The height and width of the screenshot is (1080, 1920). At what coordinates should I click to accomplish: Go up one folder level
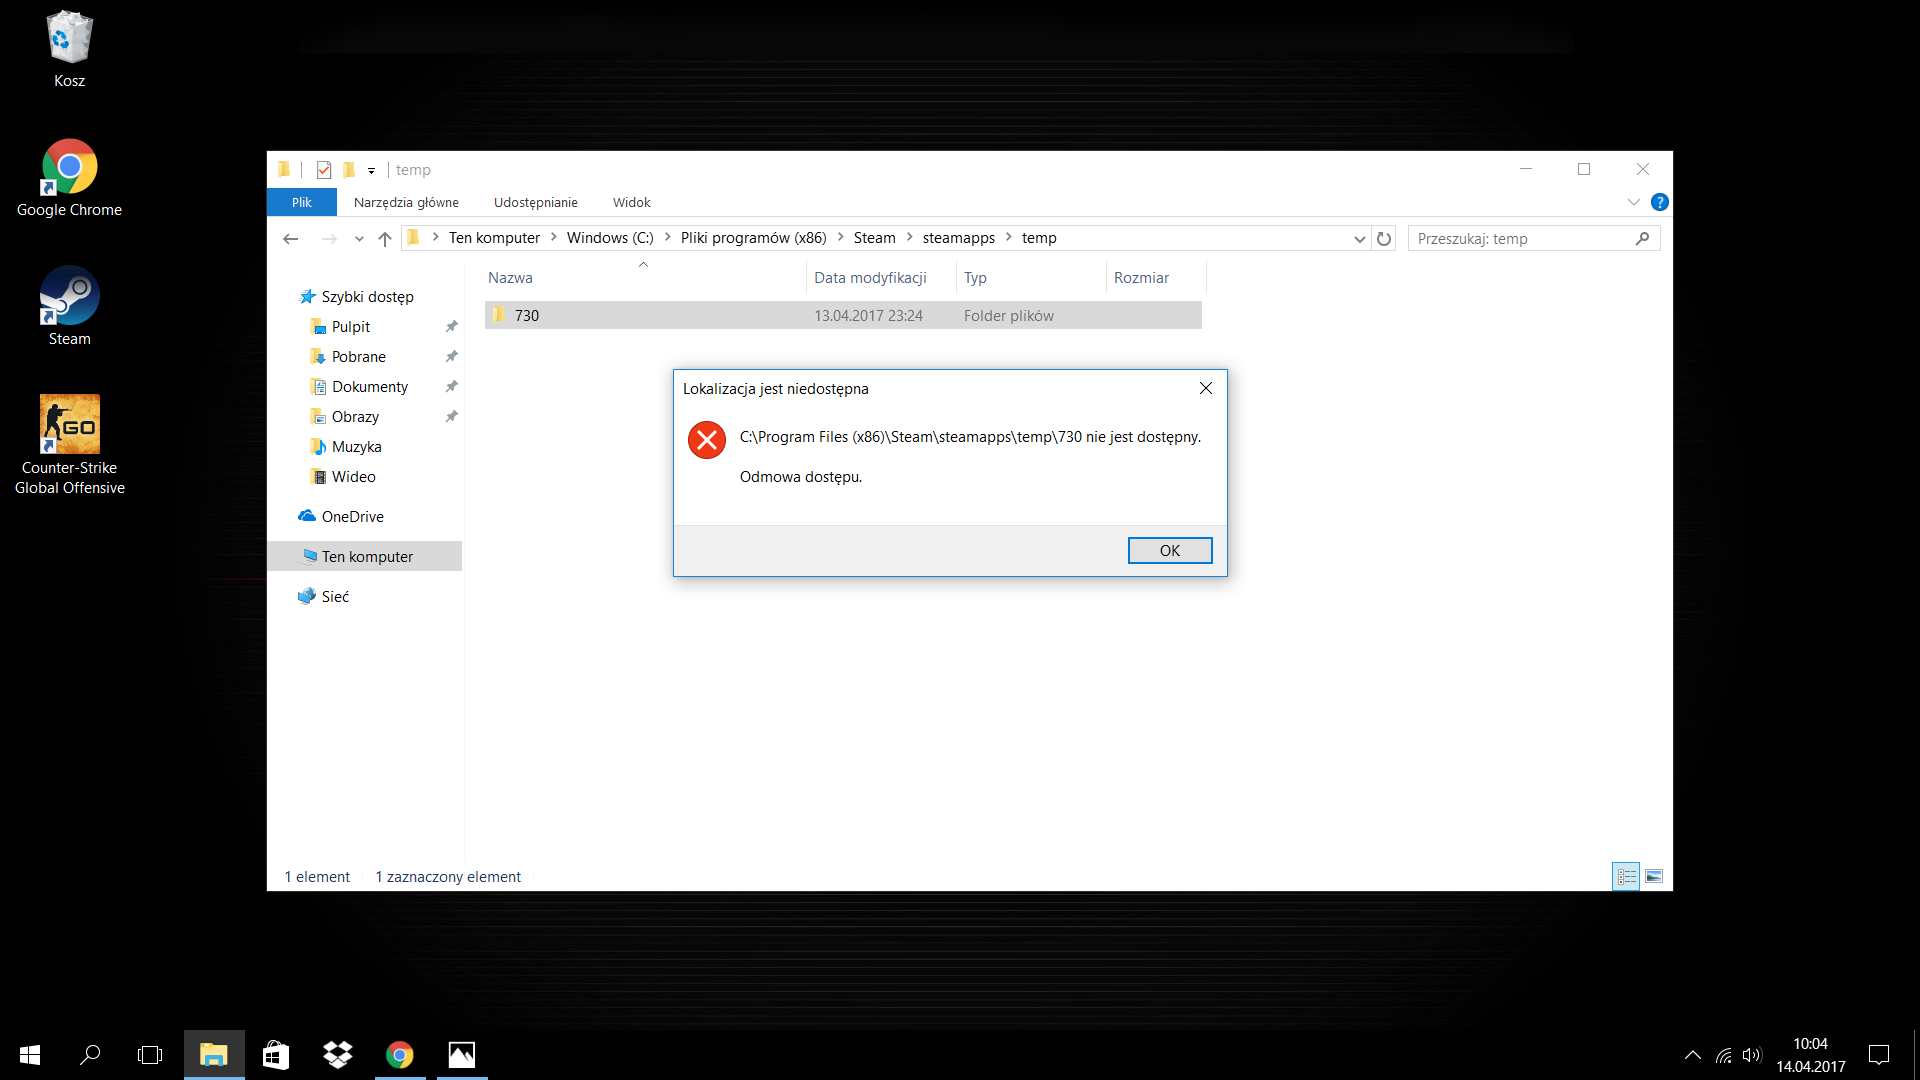pyautogui.click(x=385, y=238)
